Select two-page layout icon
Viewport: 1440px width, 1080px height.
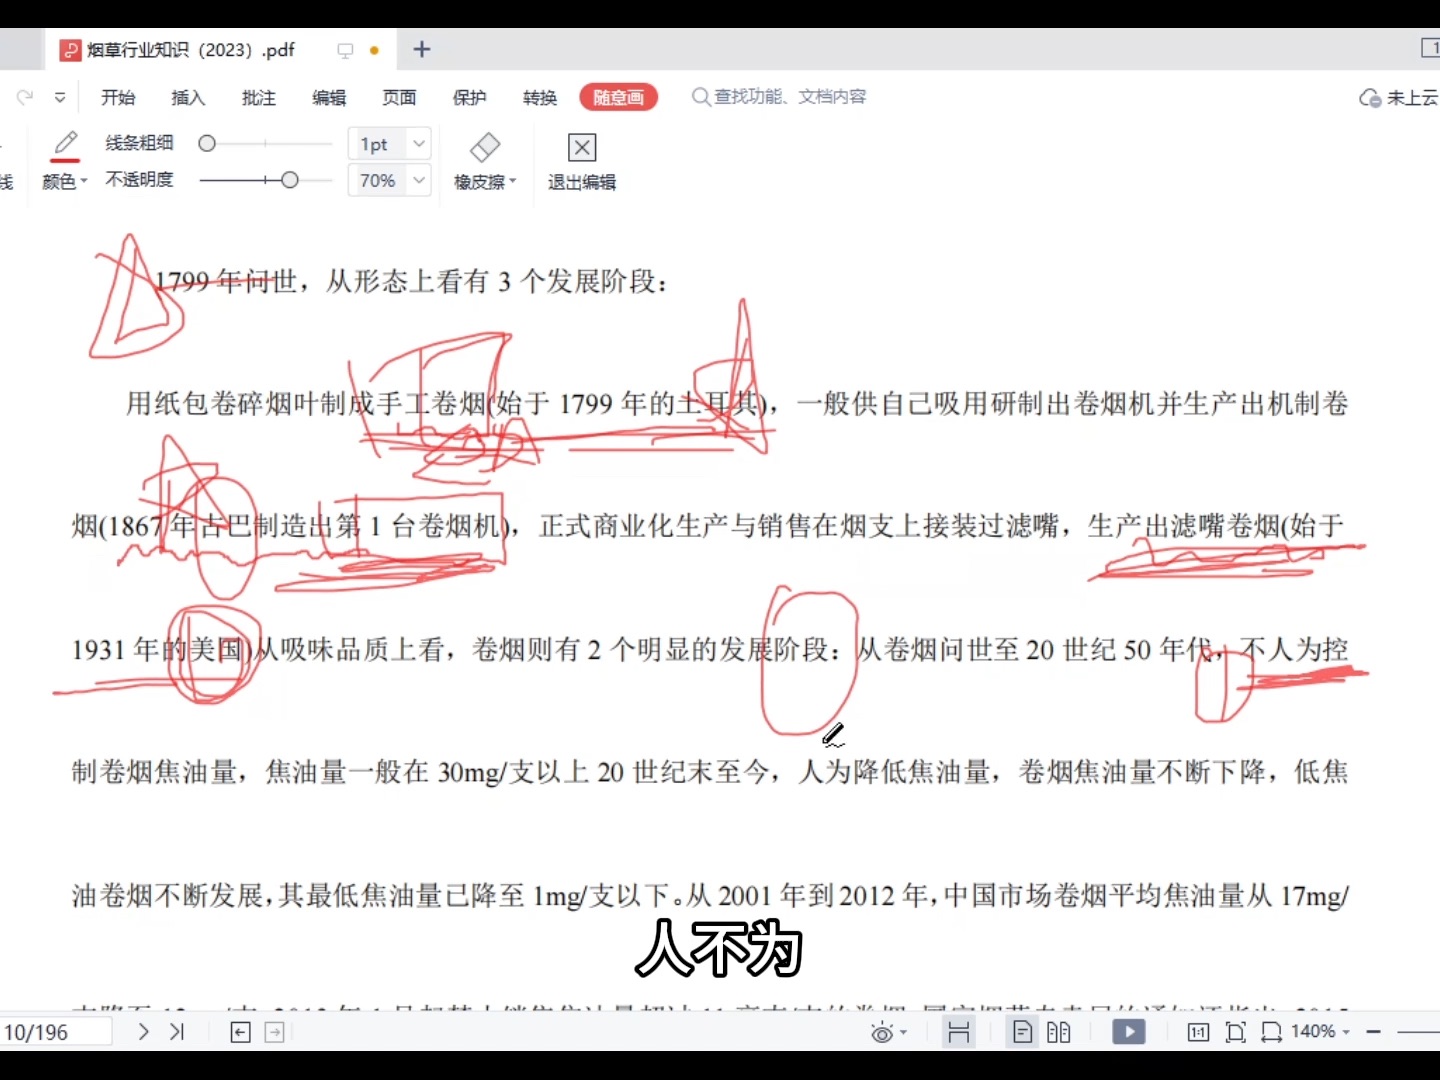pyautogui.click(x=1059, y=1032)
